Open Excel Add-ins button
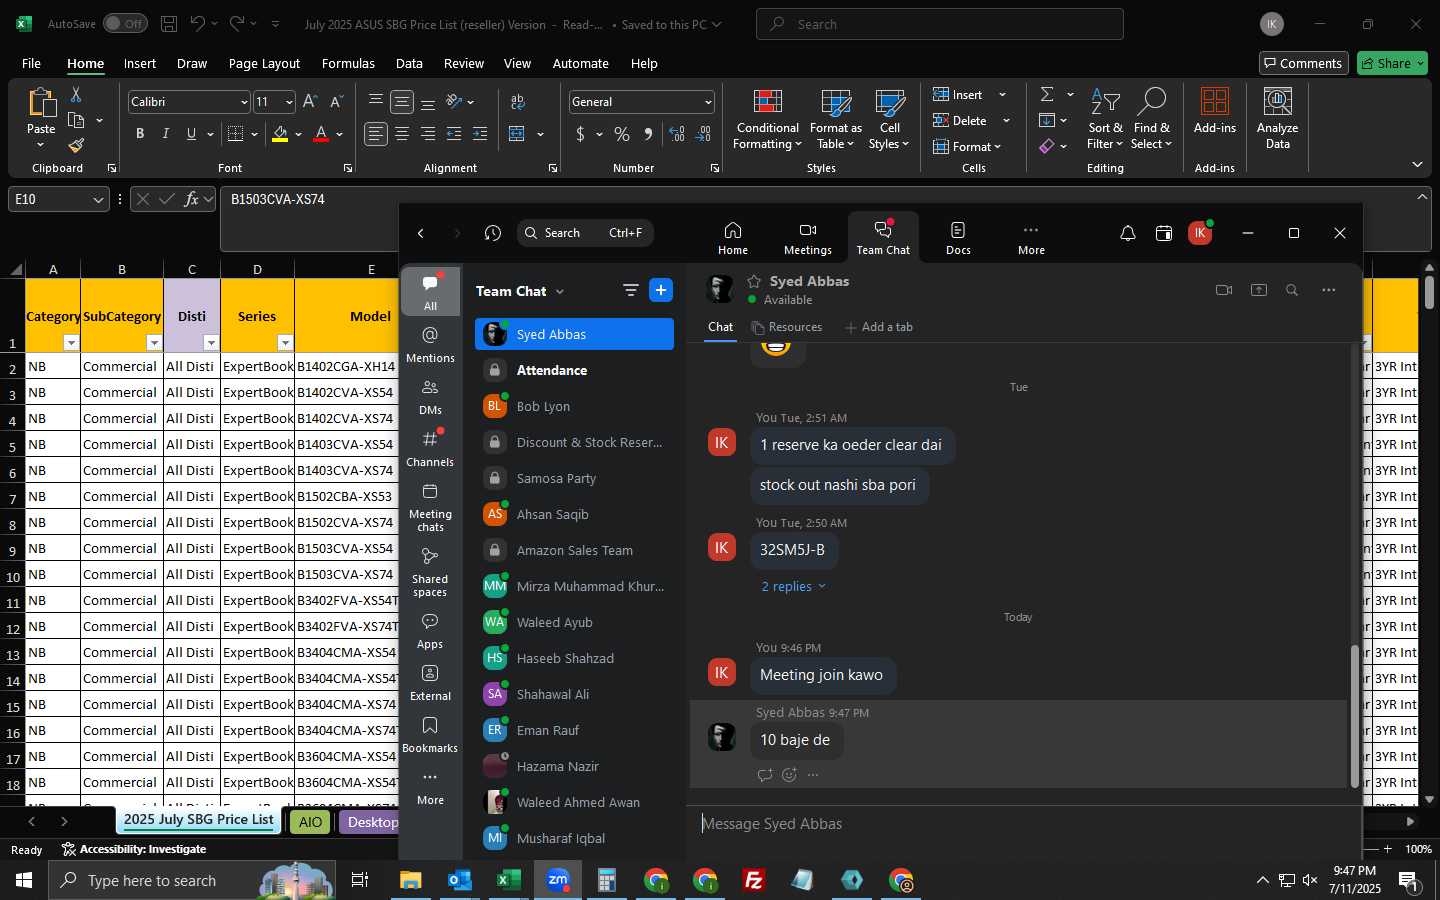The image size is (1440, 900). pos(1214,110)
